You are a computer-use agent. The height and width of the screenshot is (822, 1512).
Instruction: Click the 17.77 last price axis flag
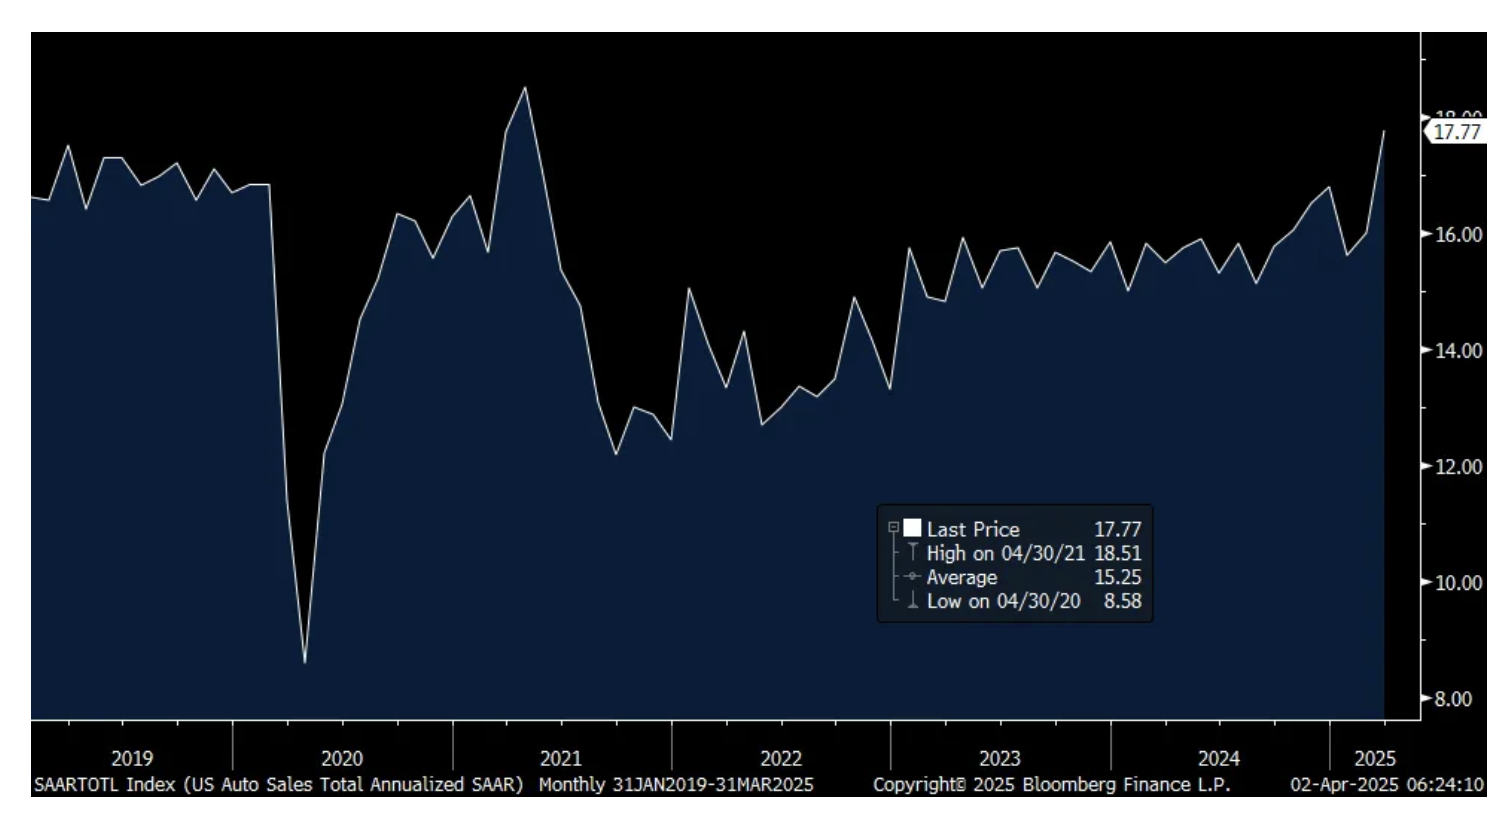coord(1455,132)
